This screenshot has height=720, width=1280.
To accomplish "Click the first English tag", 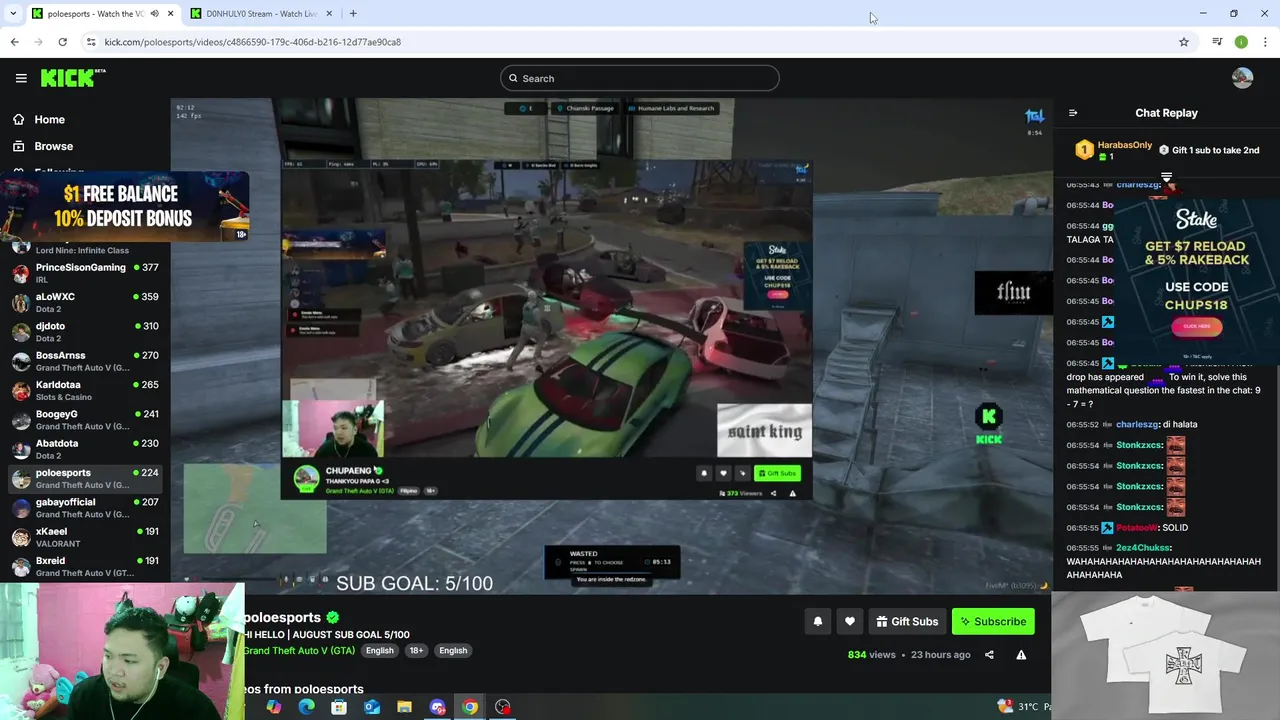I will [x=380, y=650].
